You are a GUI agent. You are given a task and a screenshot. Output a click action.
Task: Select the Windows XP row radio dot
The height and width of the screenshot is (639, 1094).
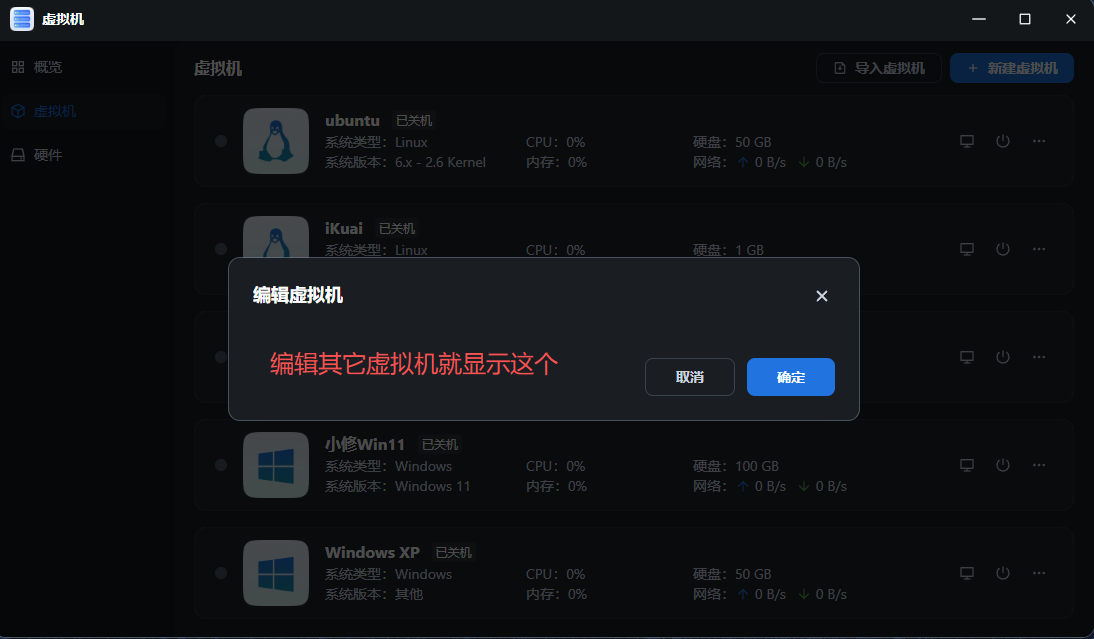click(221, 573)
